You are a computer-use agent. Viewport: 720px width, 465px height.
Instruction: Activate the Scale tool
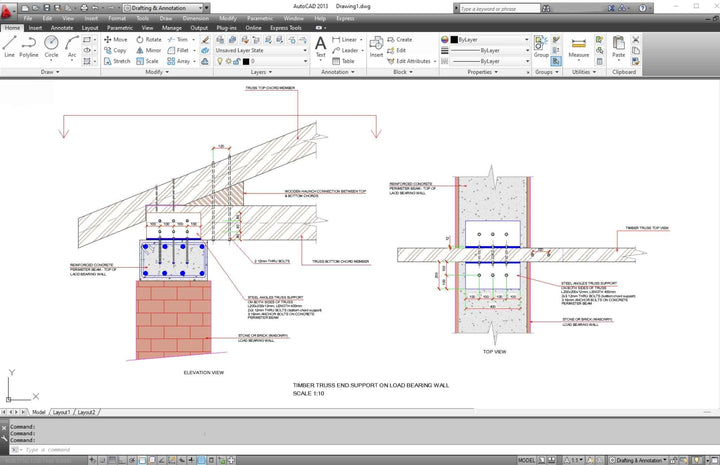click(x=147, y=61)
